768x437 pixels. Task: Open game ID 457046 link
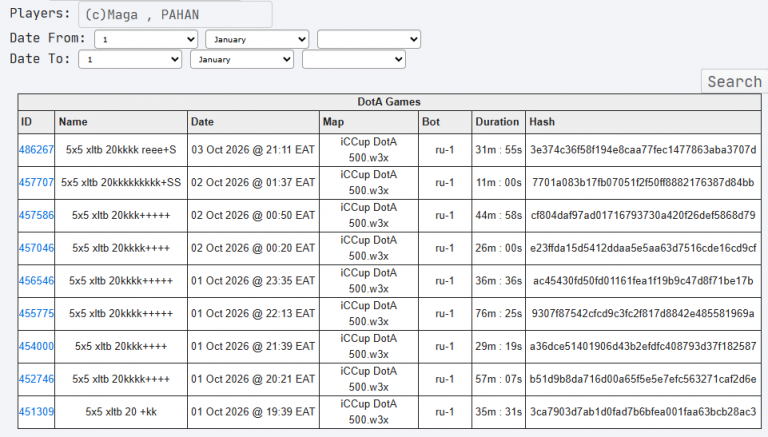[x=36, y=248]
